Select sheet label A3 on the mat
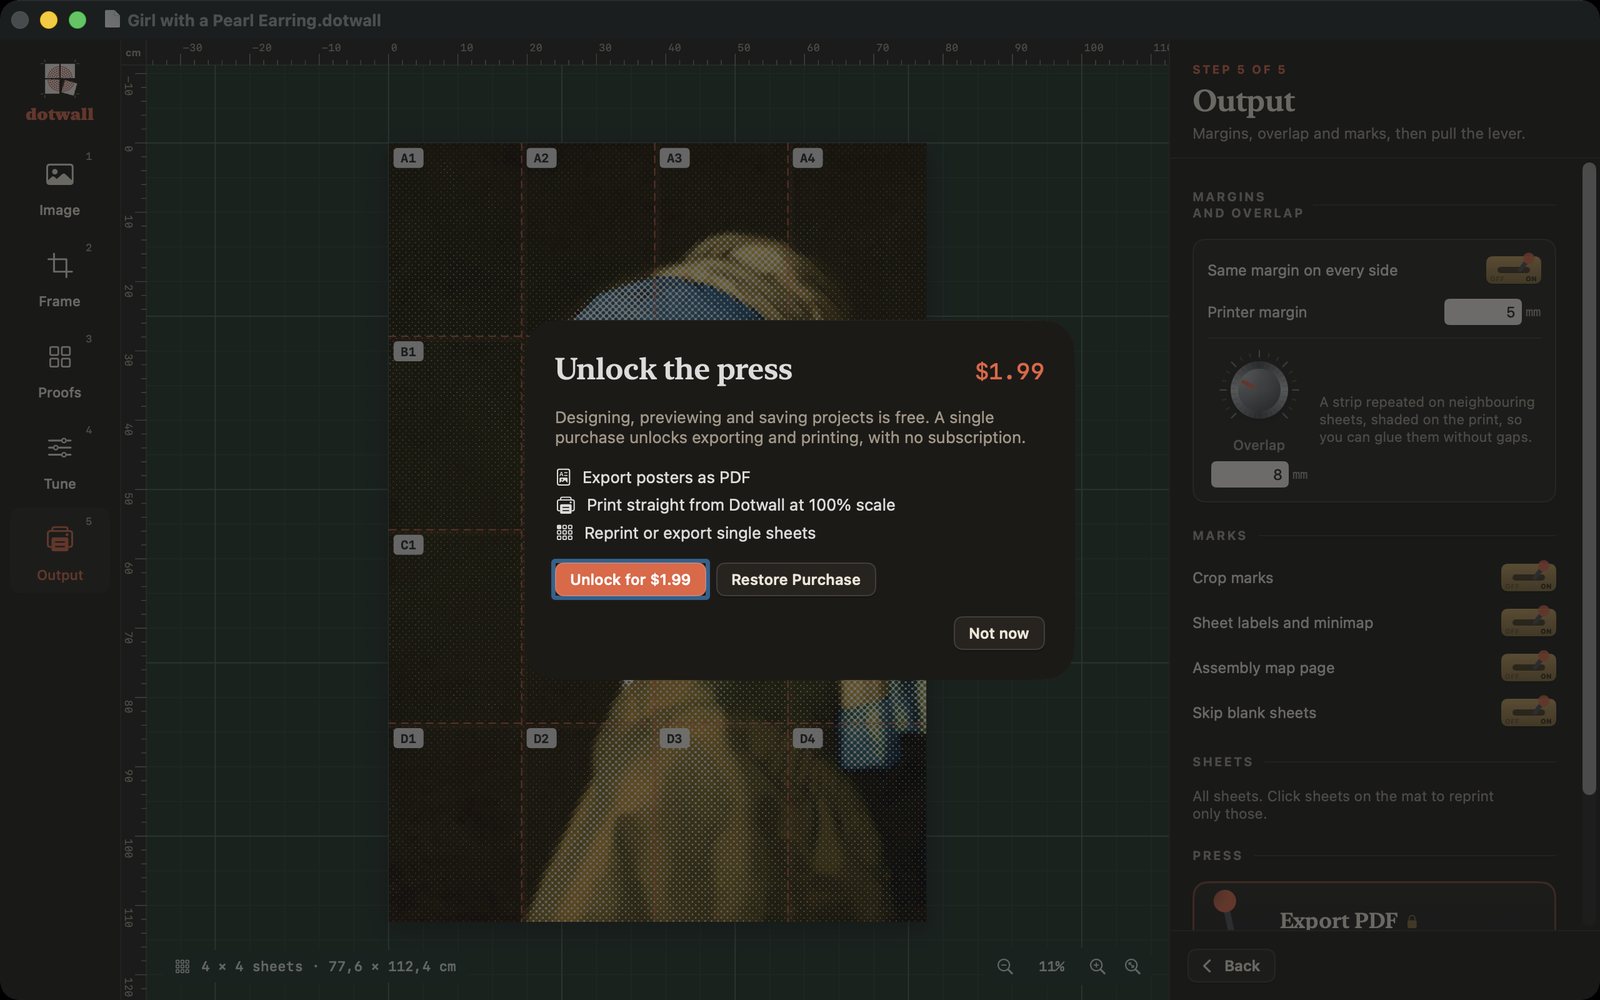 click(x=674, y=158)
